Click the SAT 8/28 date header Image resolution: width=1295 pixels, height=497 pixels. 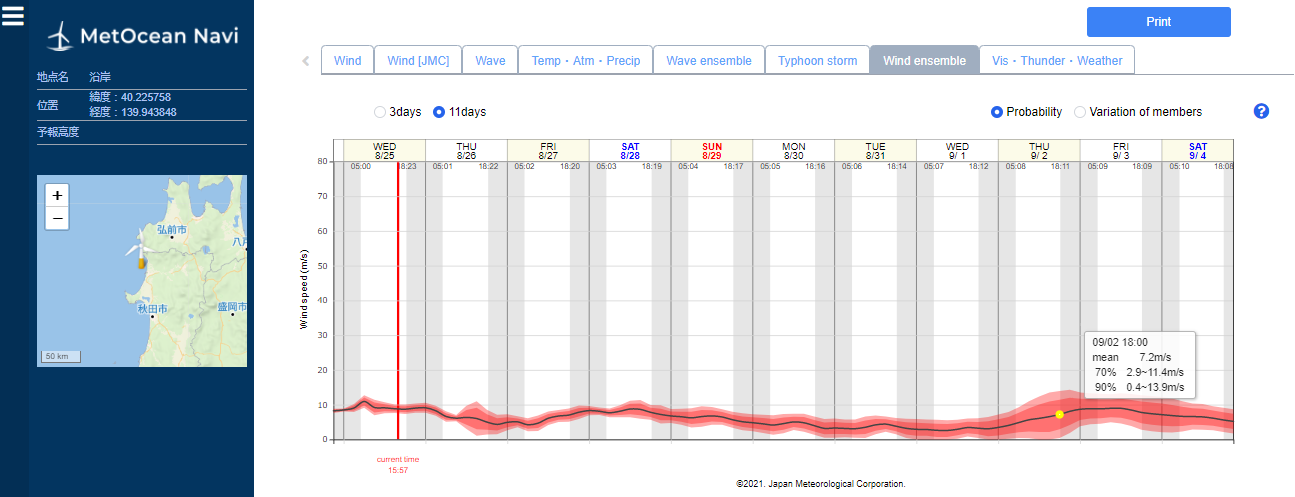pos(630,151)
